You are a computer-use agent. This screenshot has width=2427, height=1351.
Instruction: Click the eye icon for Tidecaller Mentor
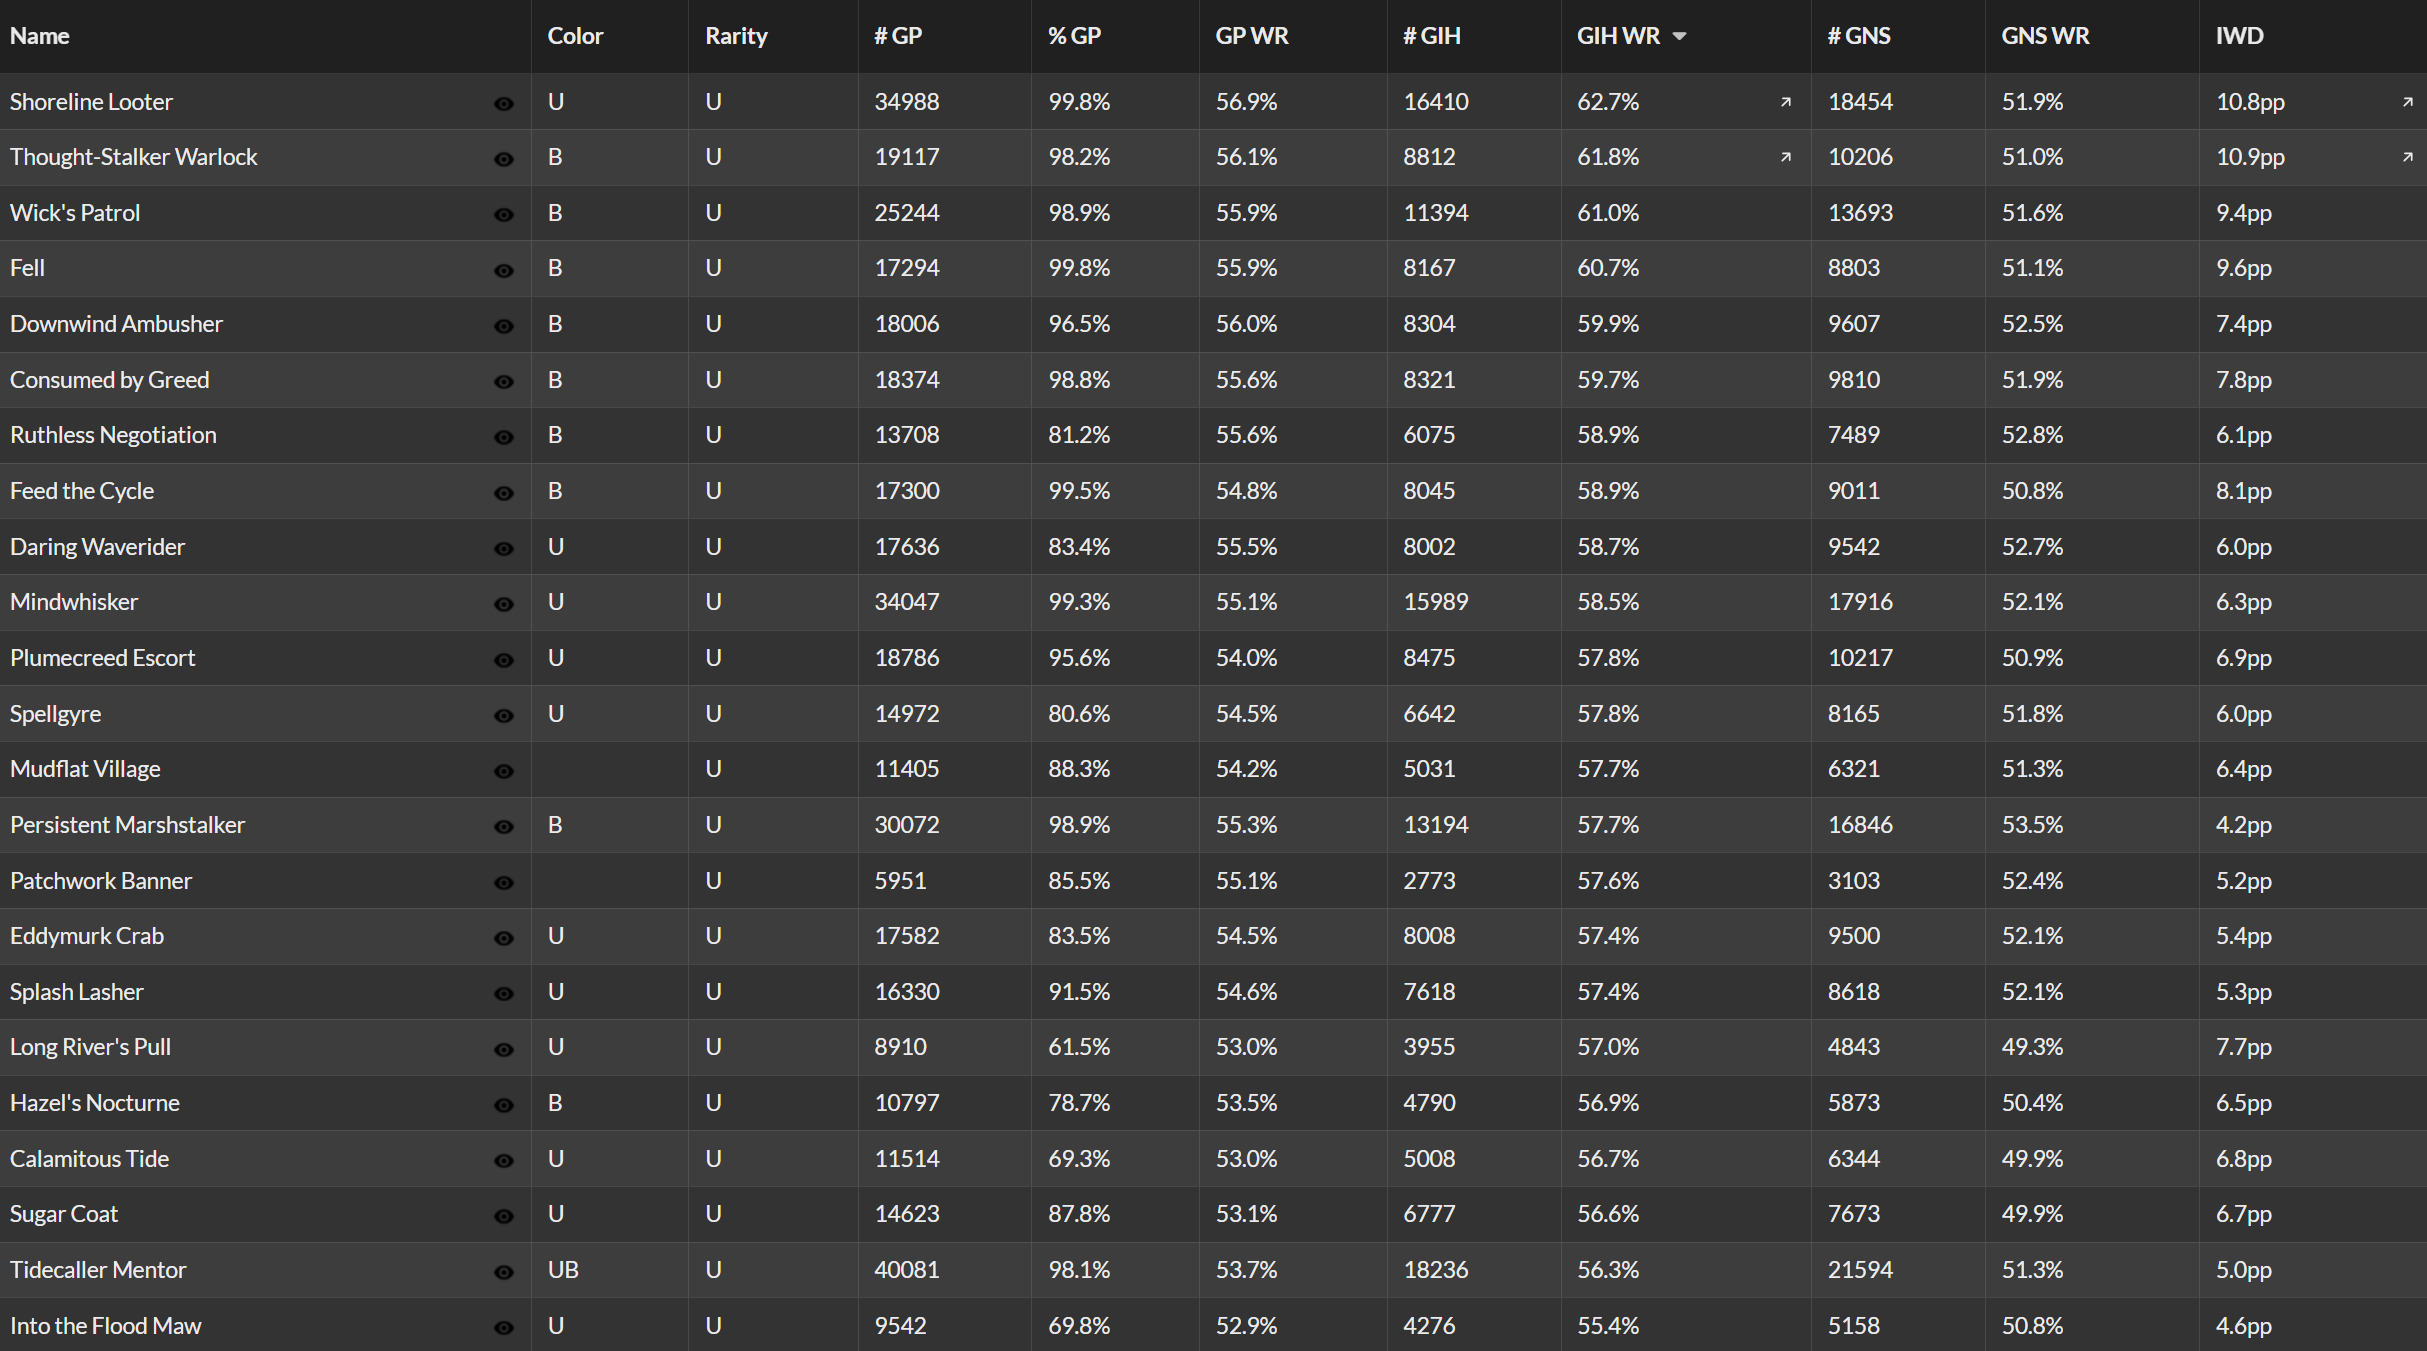pos(504,1272)
